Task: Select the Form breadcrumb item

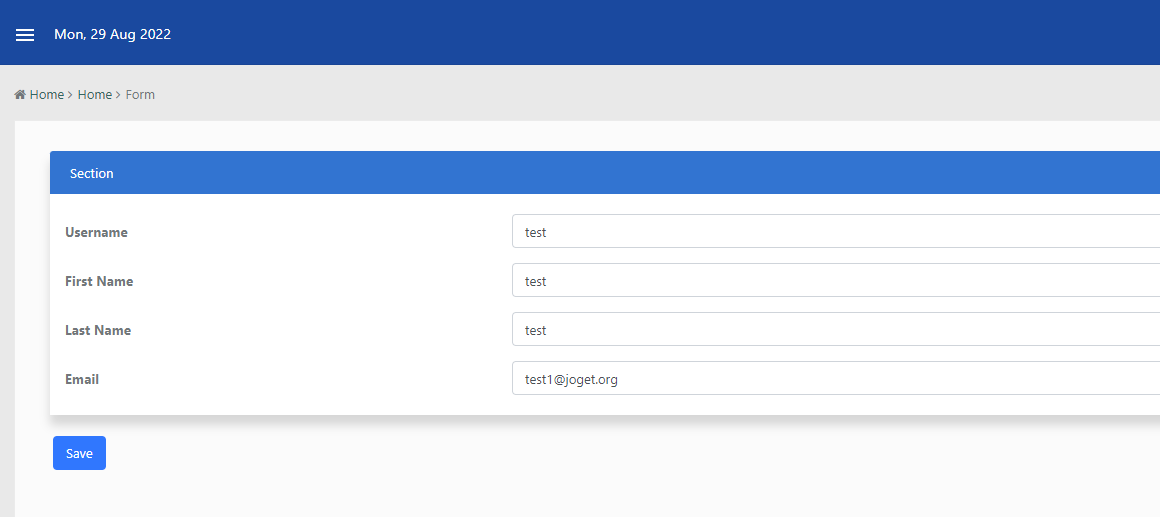Action: pyautogui.click(x=140, y=95)
